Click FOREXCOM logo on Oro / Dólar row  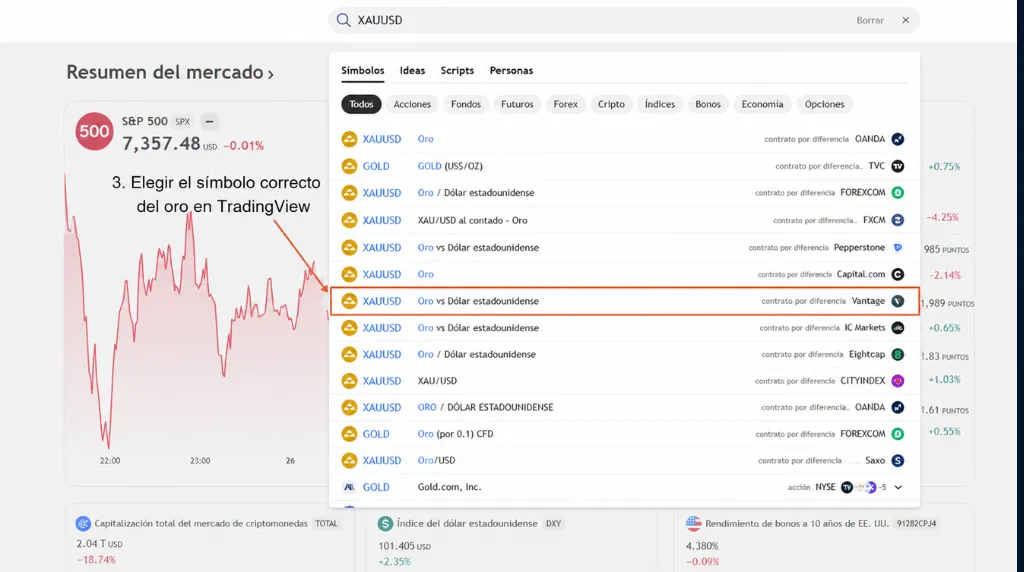898,193
